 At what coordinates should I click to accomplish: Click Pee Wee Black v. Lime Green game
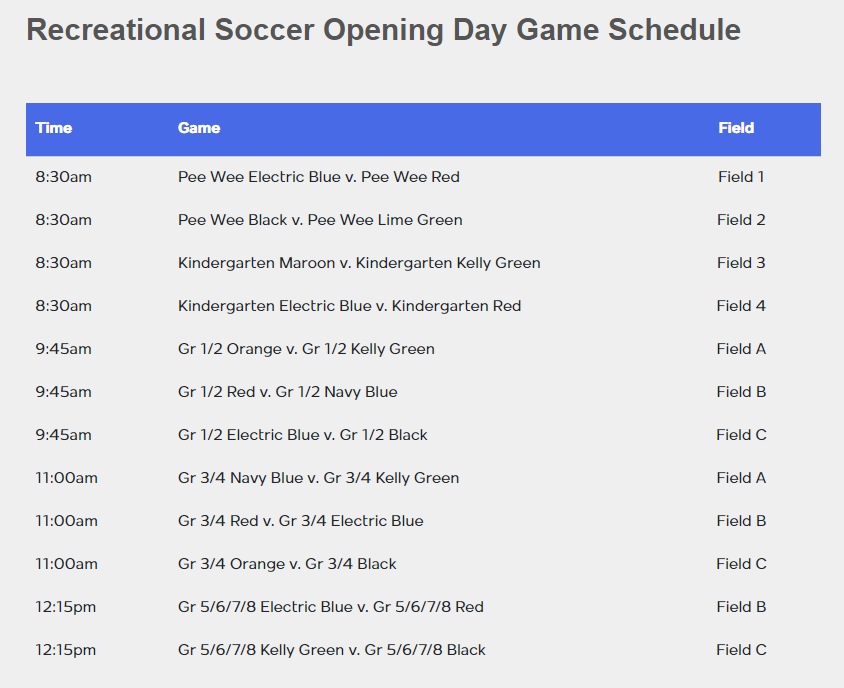point(320,220)
